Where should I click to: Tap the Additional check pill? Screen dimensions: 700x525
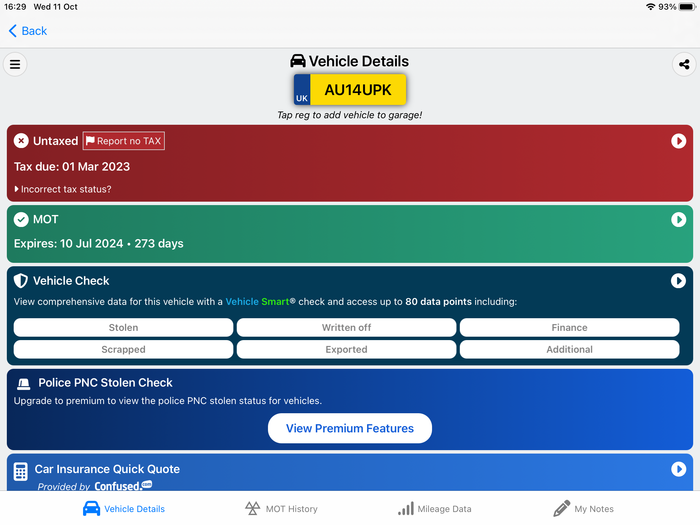click(570, 350)
